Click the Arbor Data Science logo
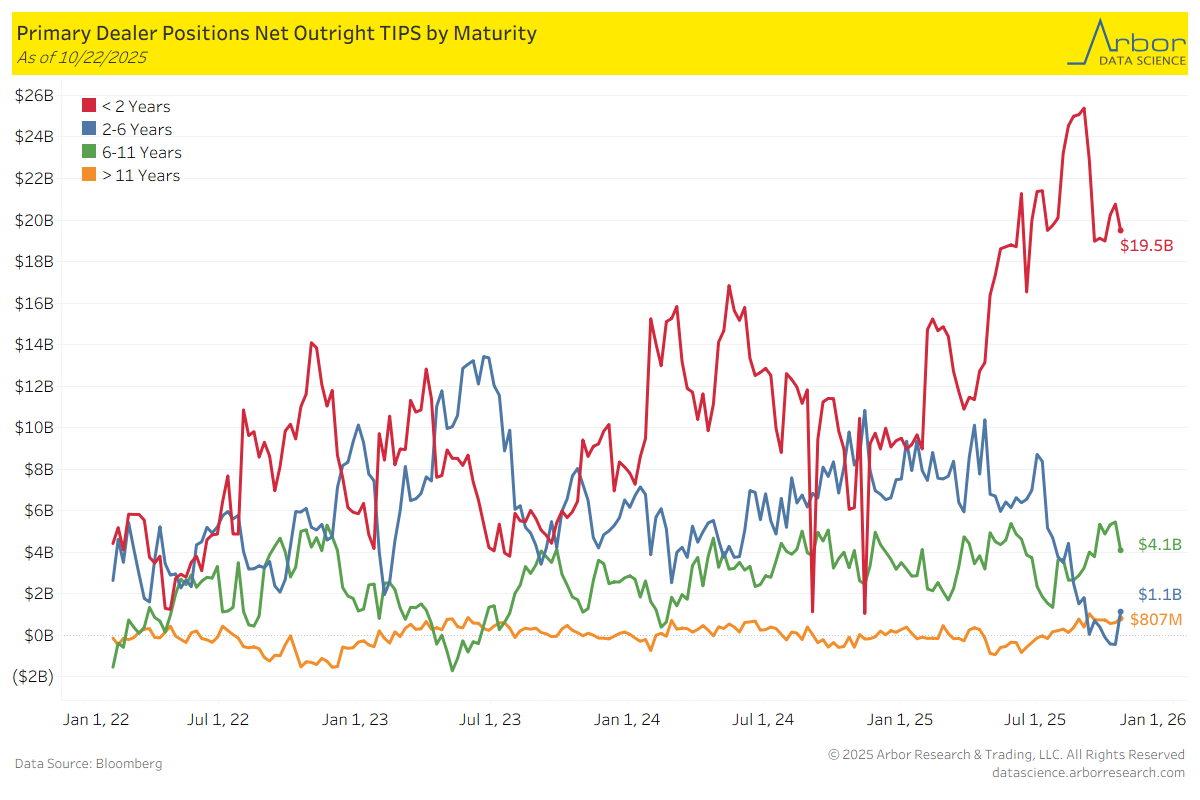1200x800 pixels. pos(1125,42)
